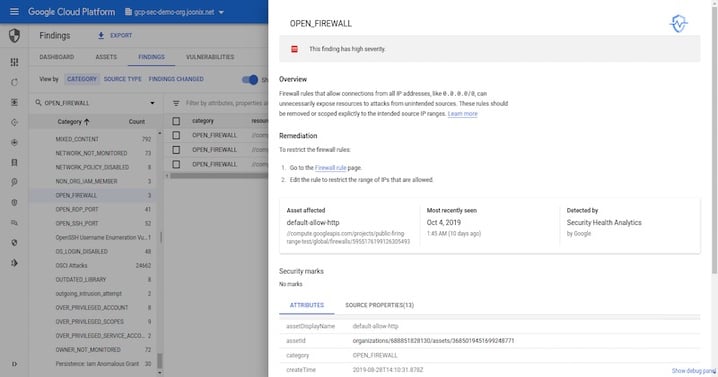Screen dimensions: 718x377
Task: Select the OVER_PRIVILEGED_ACCOUNT category
Action: (92, 308)
